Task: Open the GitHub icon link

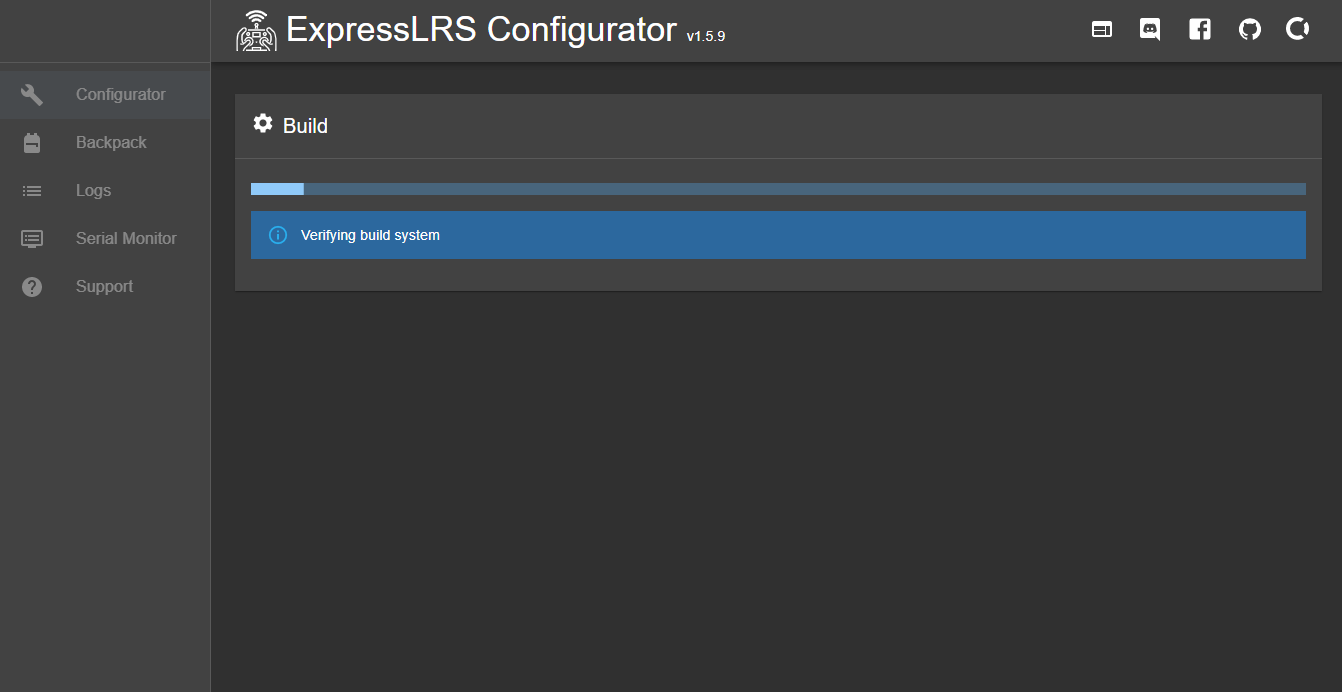Action: tap(1249, 30)
